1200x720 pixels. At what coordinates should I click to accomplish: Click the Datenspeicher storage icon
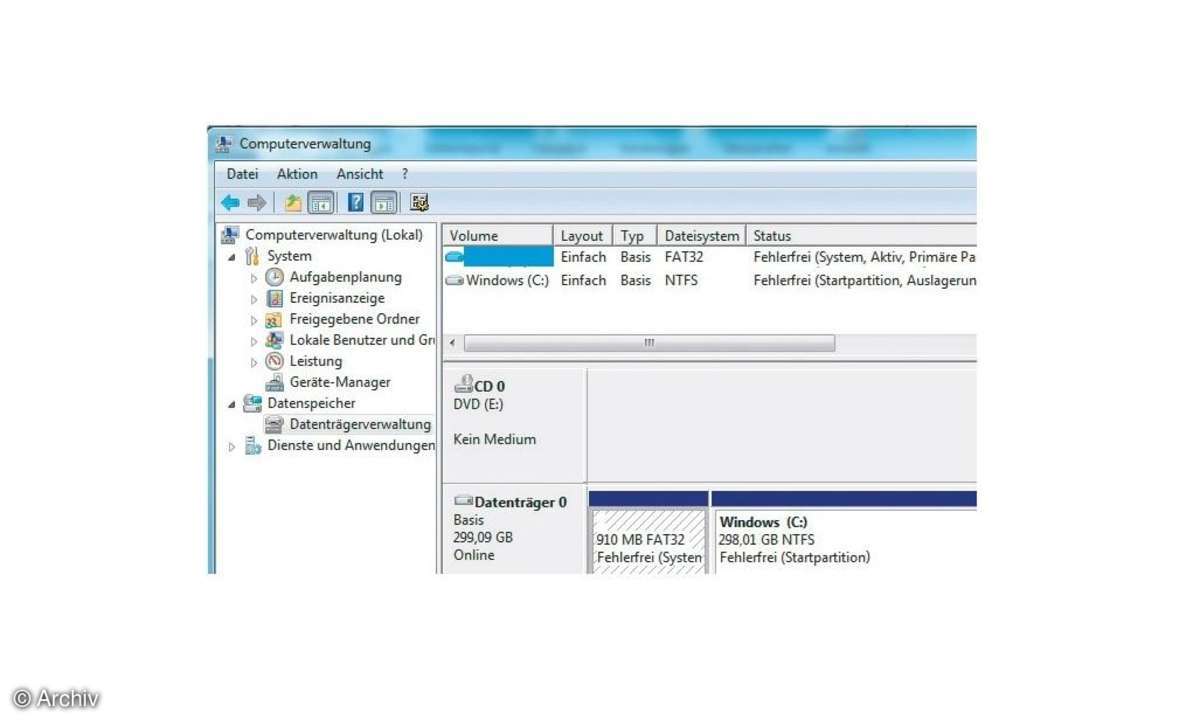tap(253, 404)
